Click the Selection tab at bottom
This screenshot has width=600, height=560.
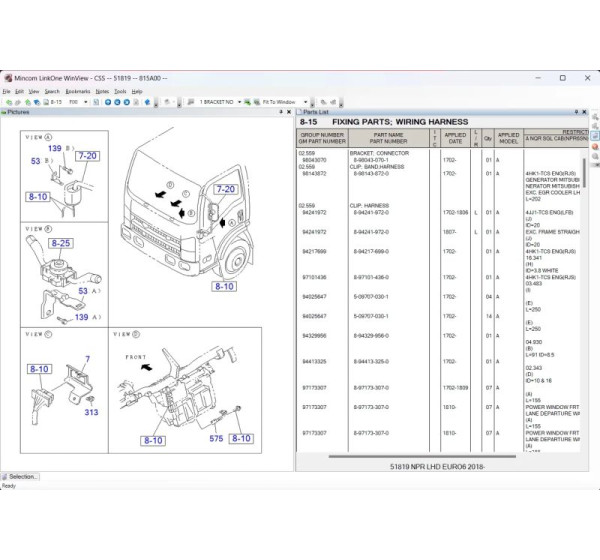22,477
